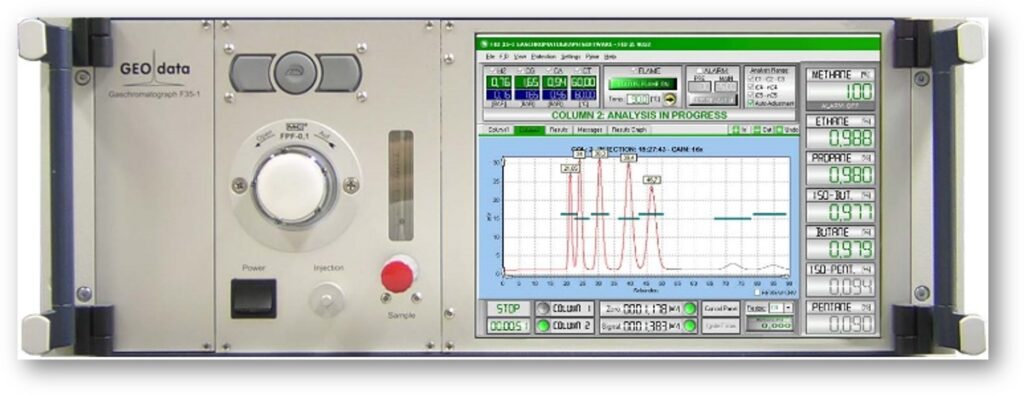The image size is (1024, 395).
Task: Click the Cancel Pace button
Action: [720, 308]
